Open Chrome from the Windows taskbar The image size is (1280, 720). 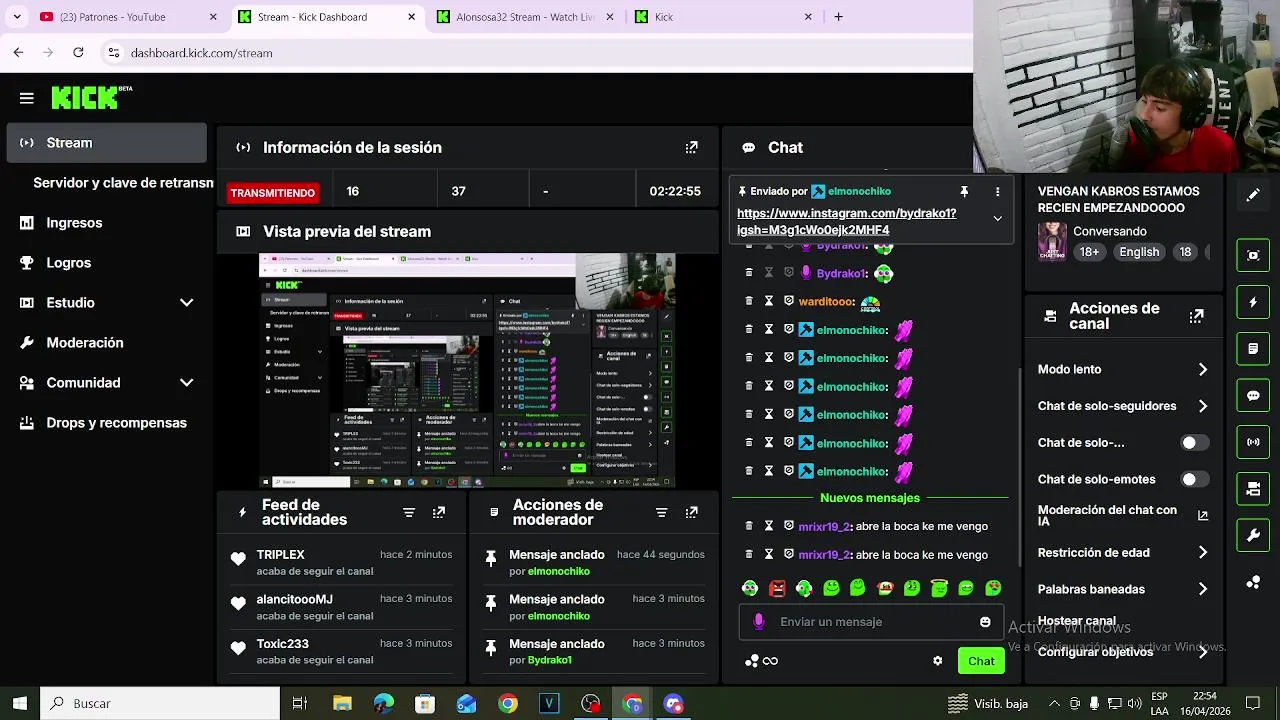pos(508,704)
